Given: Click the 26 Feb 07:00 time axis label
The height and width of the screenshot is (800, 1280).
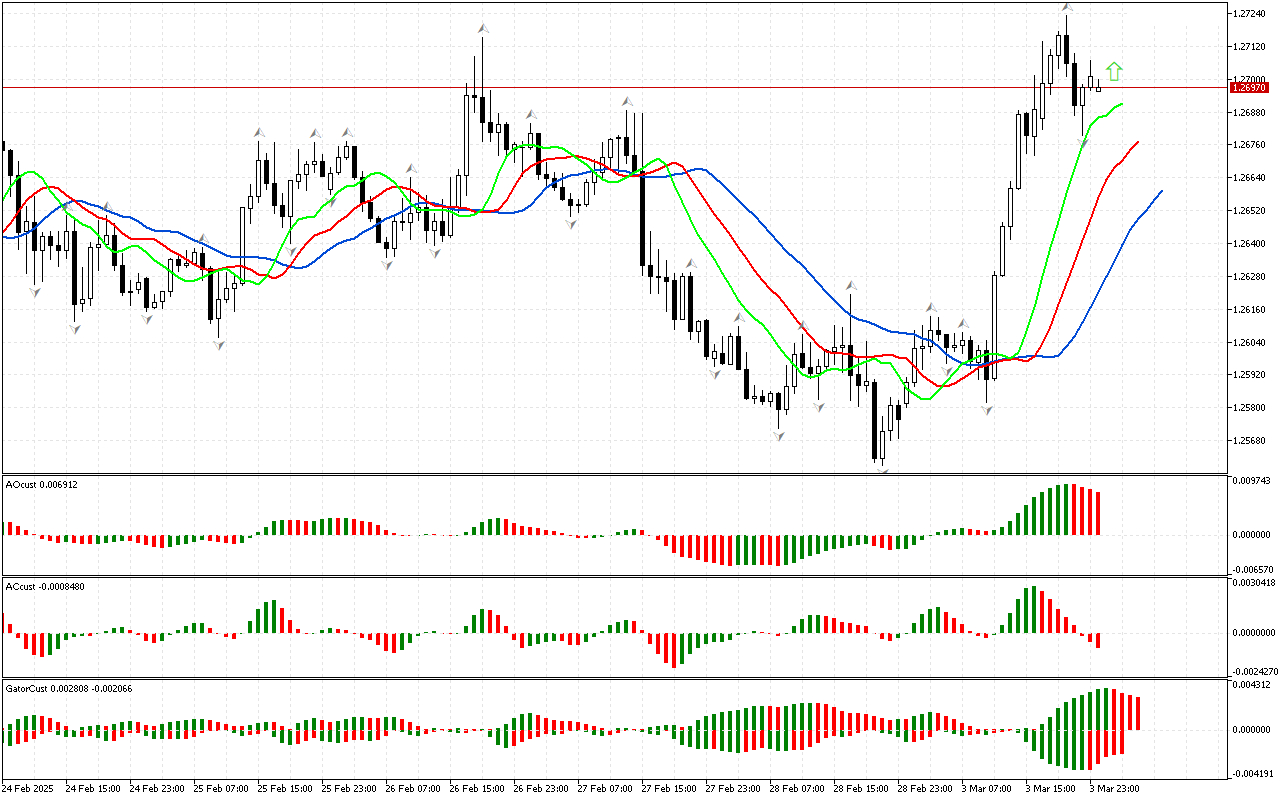Looking at the screenshot, I should click(413, 789).
